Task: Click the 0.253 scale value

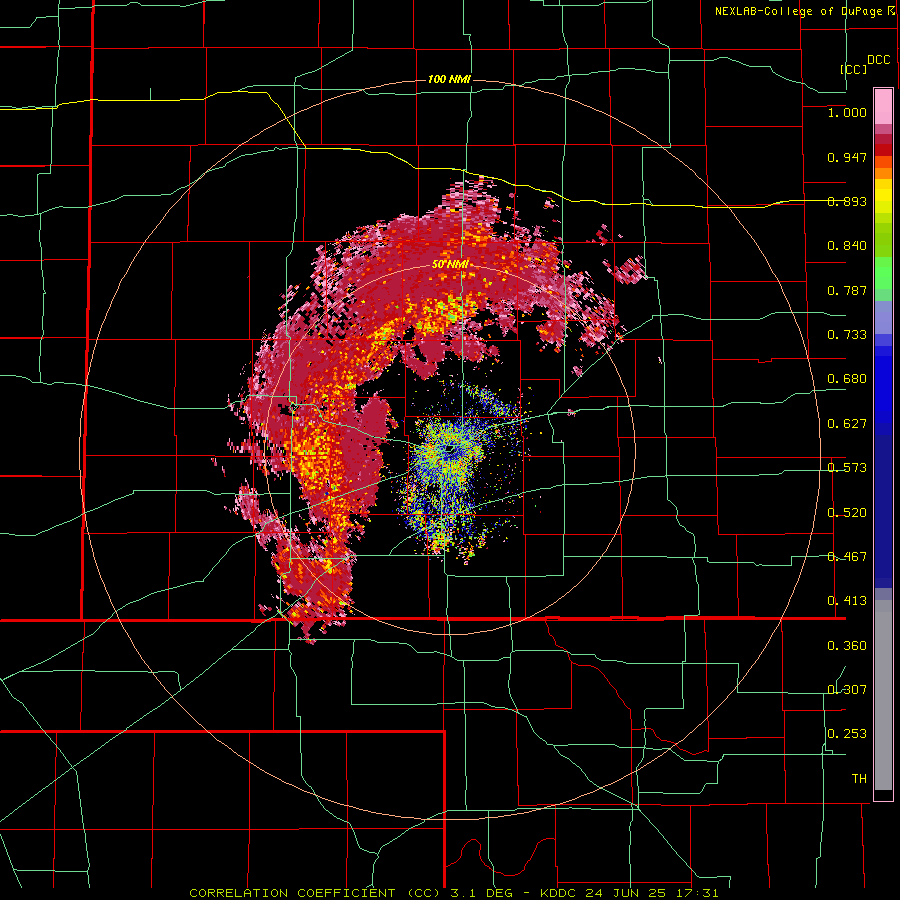Action: click(847, 734)
